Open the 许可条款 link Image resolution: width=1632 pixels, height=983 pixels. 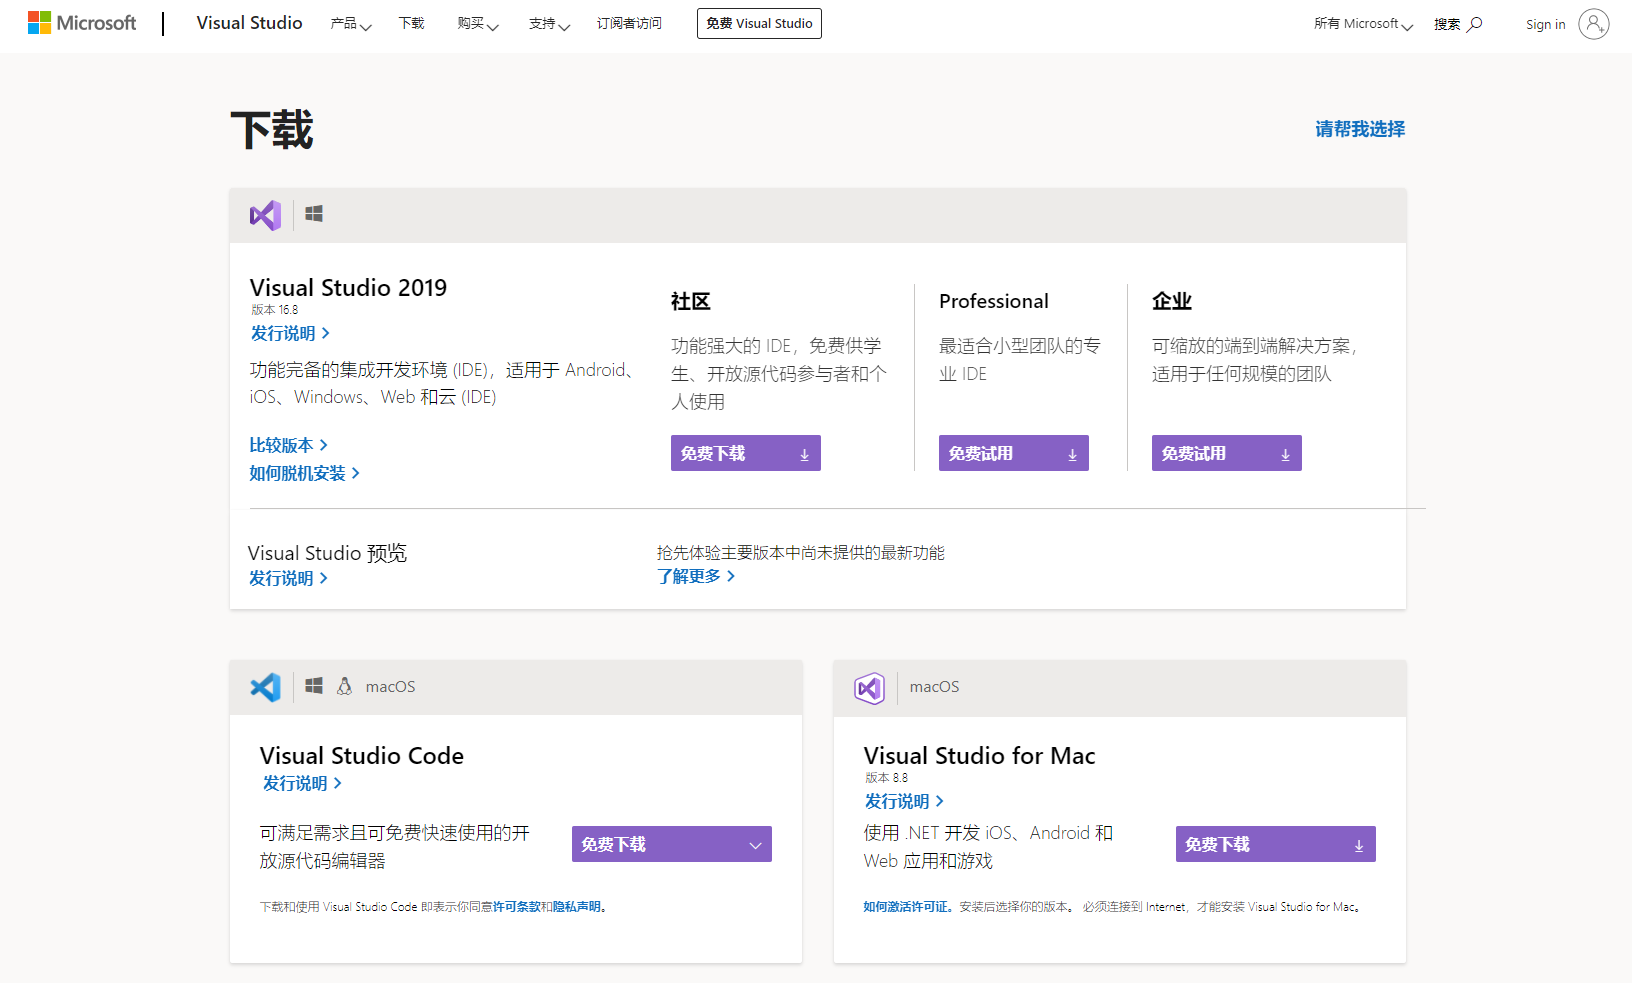(x=517, y=907)
